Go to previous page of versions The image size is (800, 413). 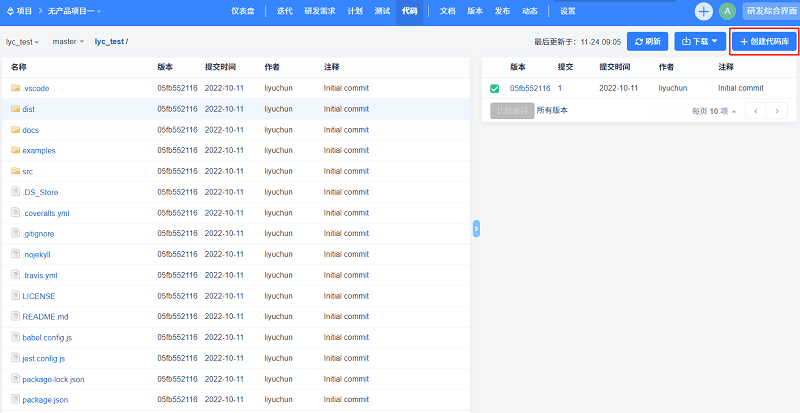point(755,110)
